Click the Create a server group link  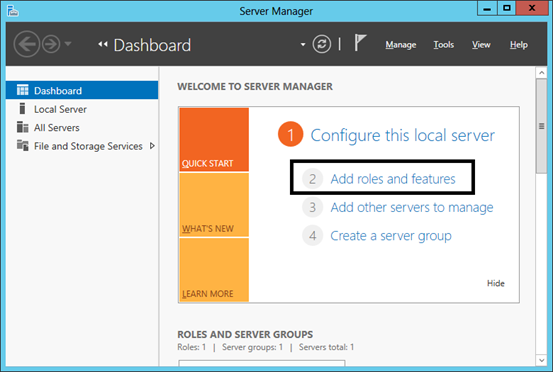point(391,236)
